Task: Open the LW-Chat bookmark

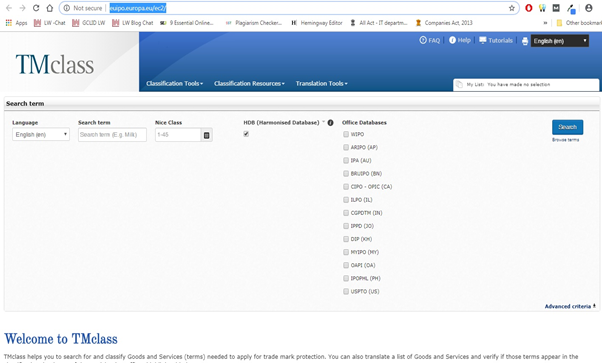Action: pyautogui.click(x=50, y=23)
